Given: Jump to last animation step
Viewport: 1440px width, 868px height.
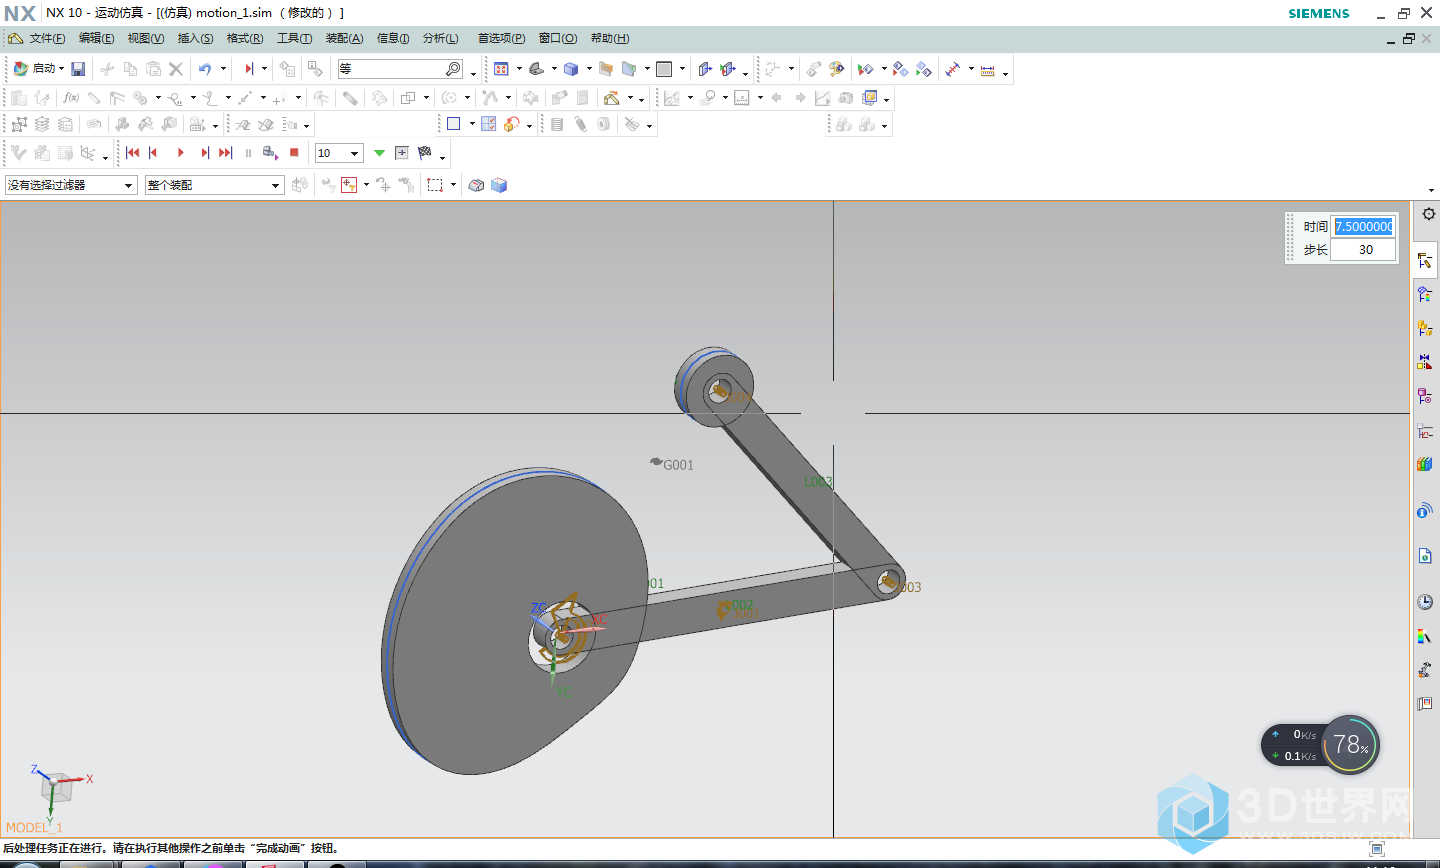Looking at the screenshot, I should pos(225,153).
